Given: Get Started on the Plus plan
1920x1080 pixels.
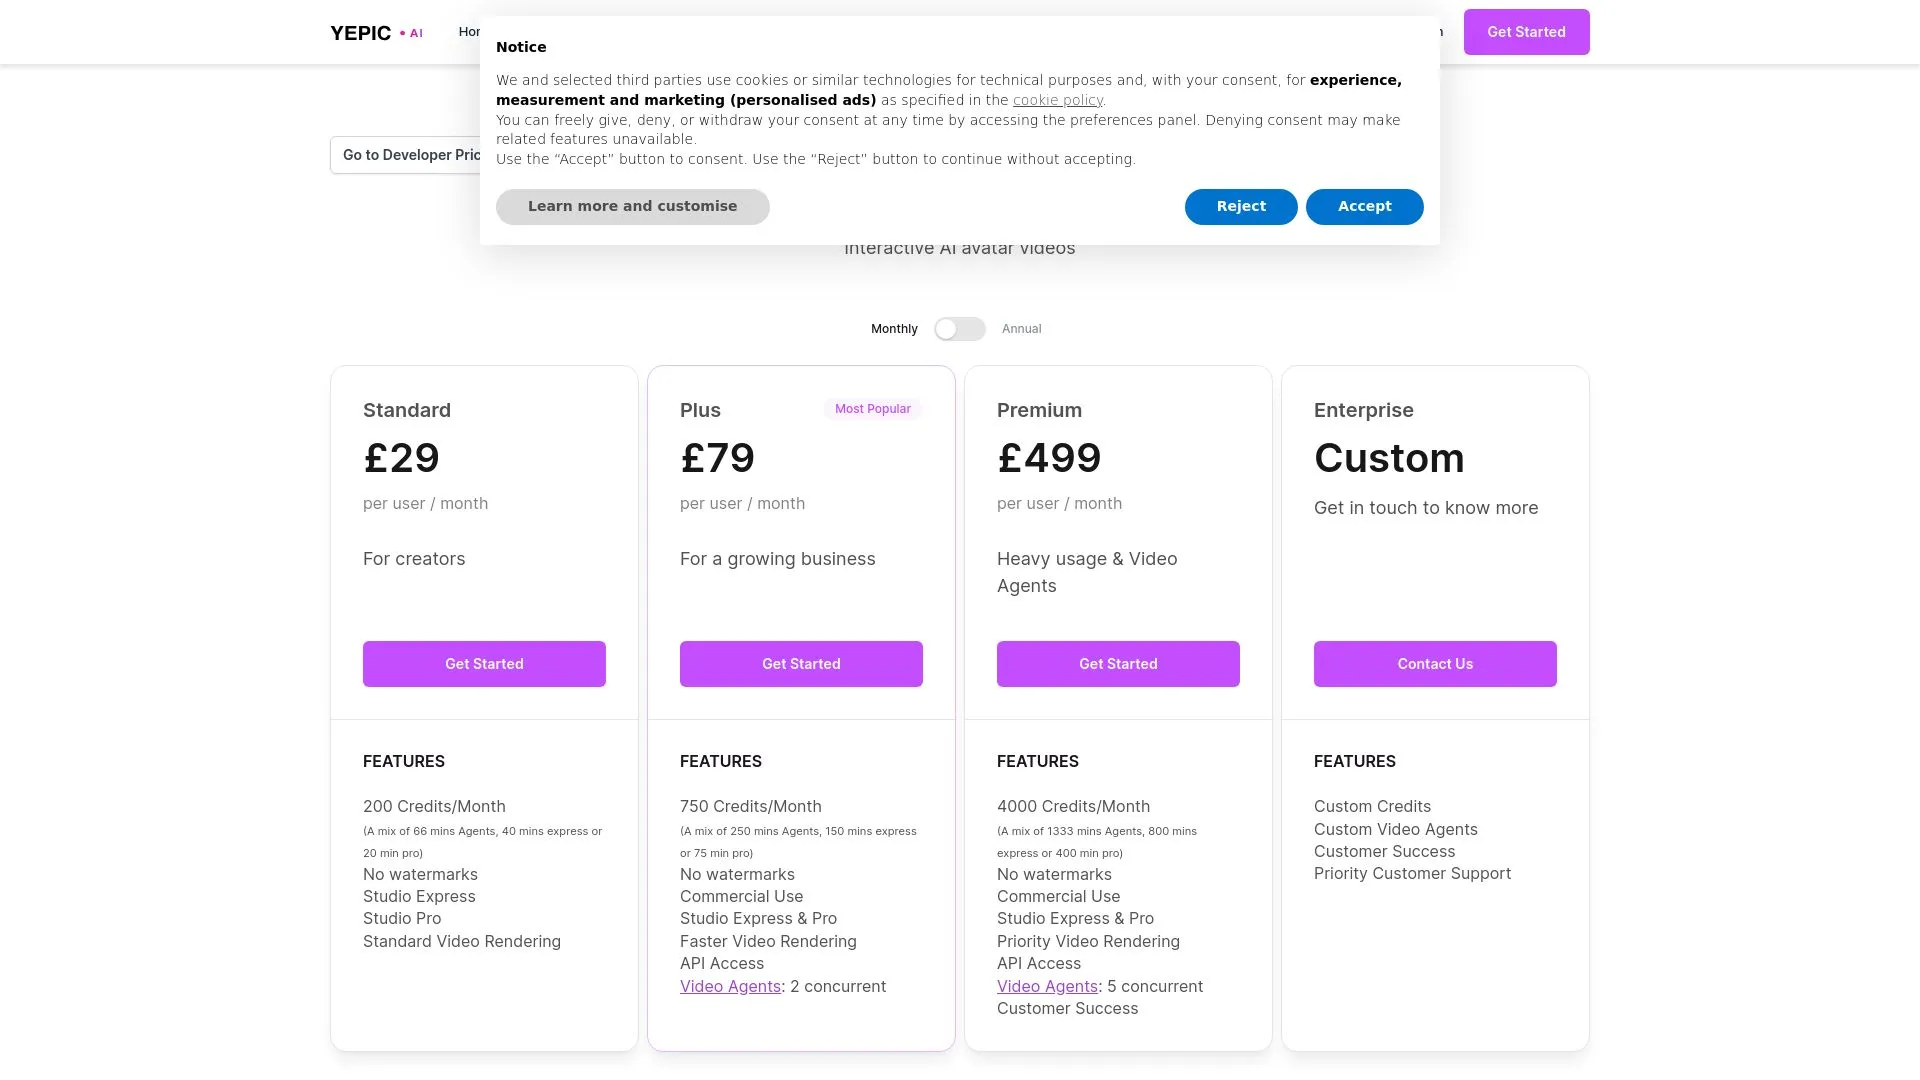Looking at the screenshot, I should pos(801,663).
